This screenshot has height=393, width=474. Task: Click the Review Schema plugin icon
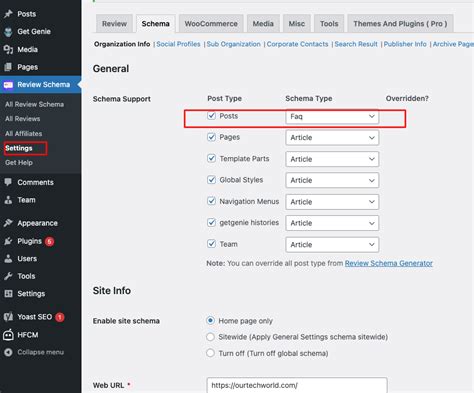click(8, 85)
